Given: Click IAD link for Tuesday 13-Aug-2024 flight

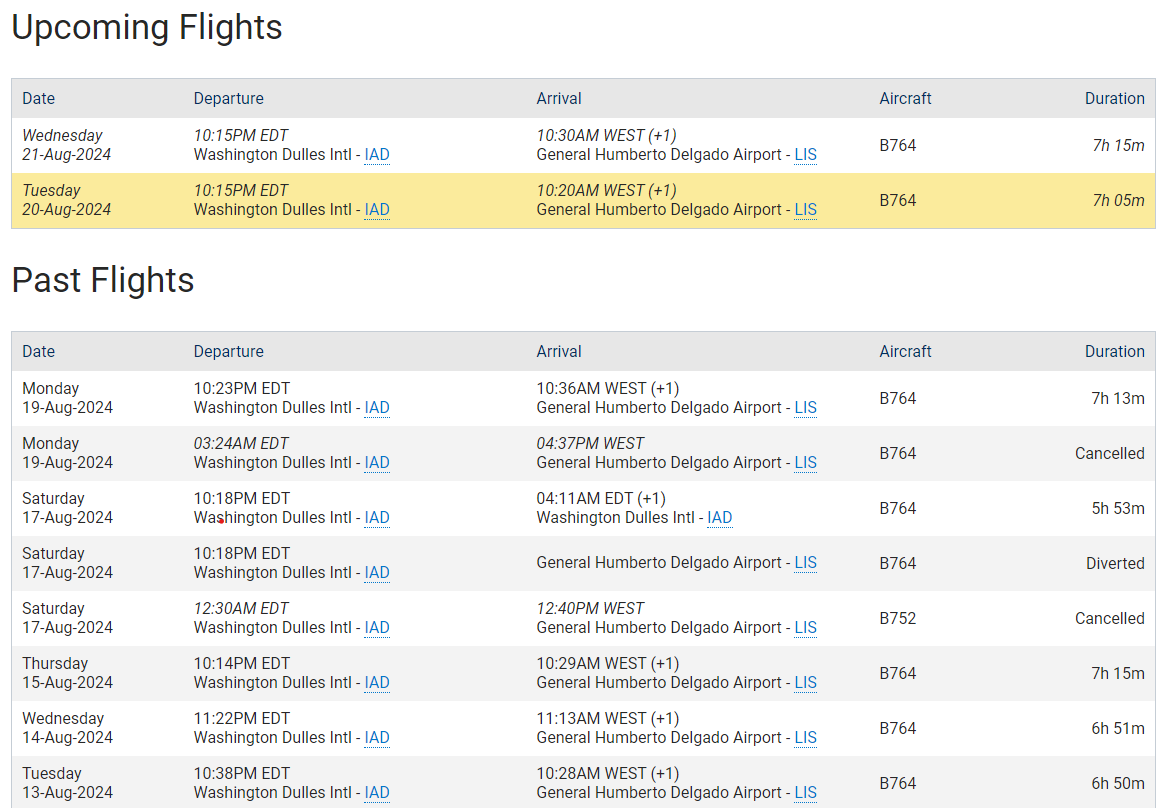Looking at the screenshot, I should pyautogui.click(x=377, y=793).
